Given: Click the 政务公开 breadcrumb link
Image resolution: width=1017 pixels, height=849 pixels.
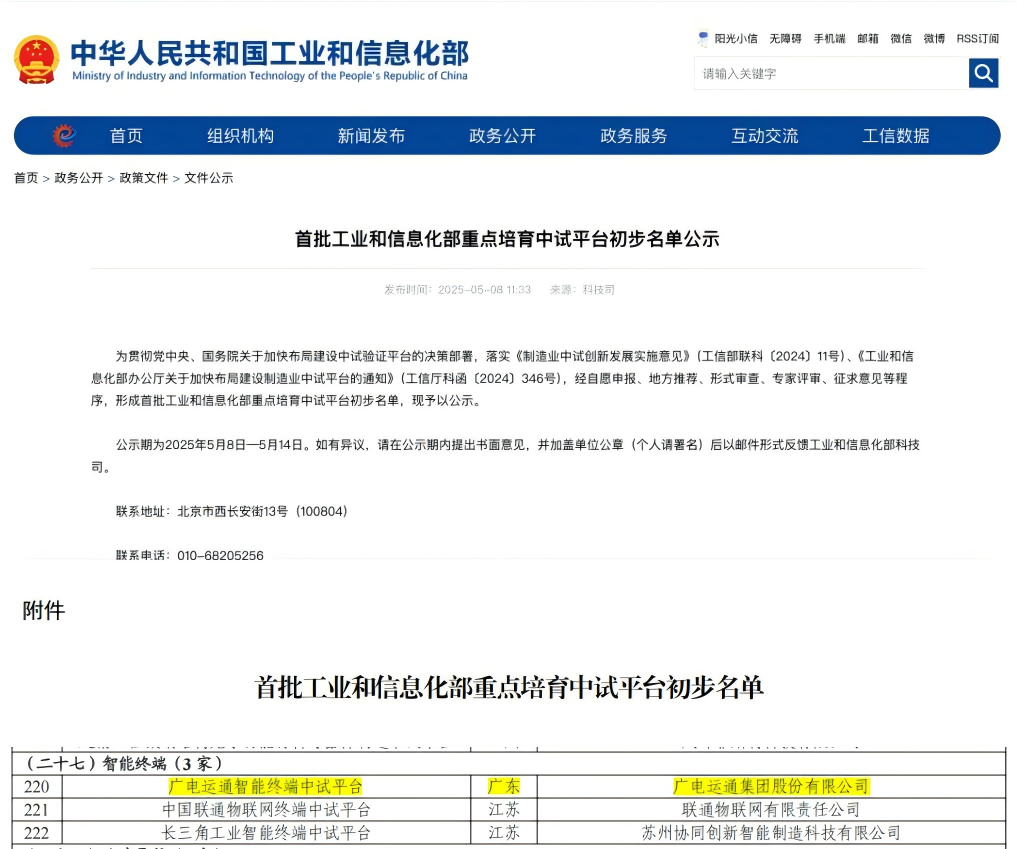Looking at the screenshot, I should [x=80, y=177].
